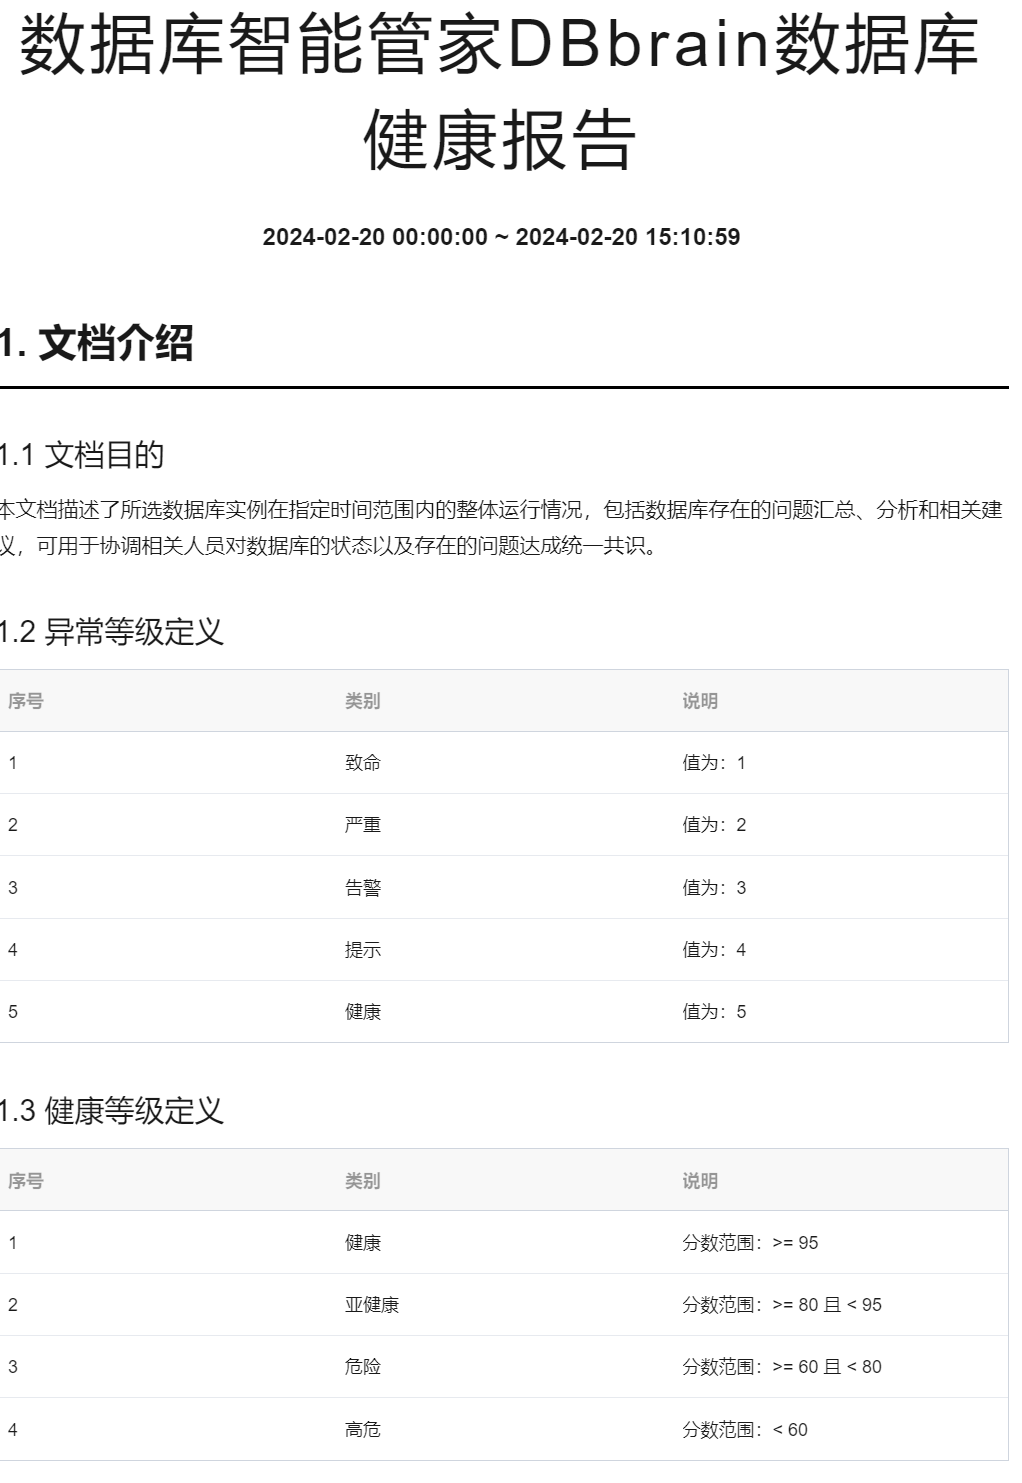
Task: Click the "亚健康" category cell
Action: (x=372, y=1305)
